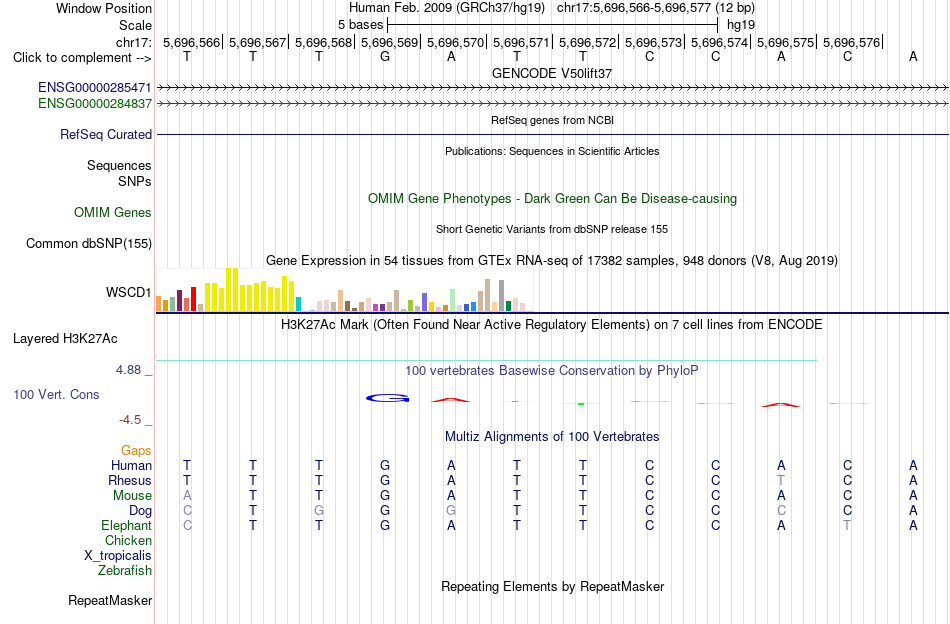Click '100 vertebrates Basewise Conservation by PhyloP' title
Viewport: 950px width, 624px height.
click(552, 371)
